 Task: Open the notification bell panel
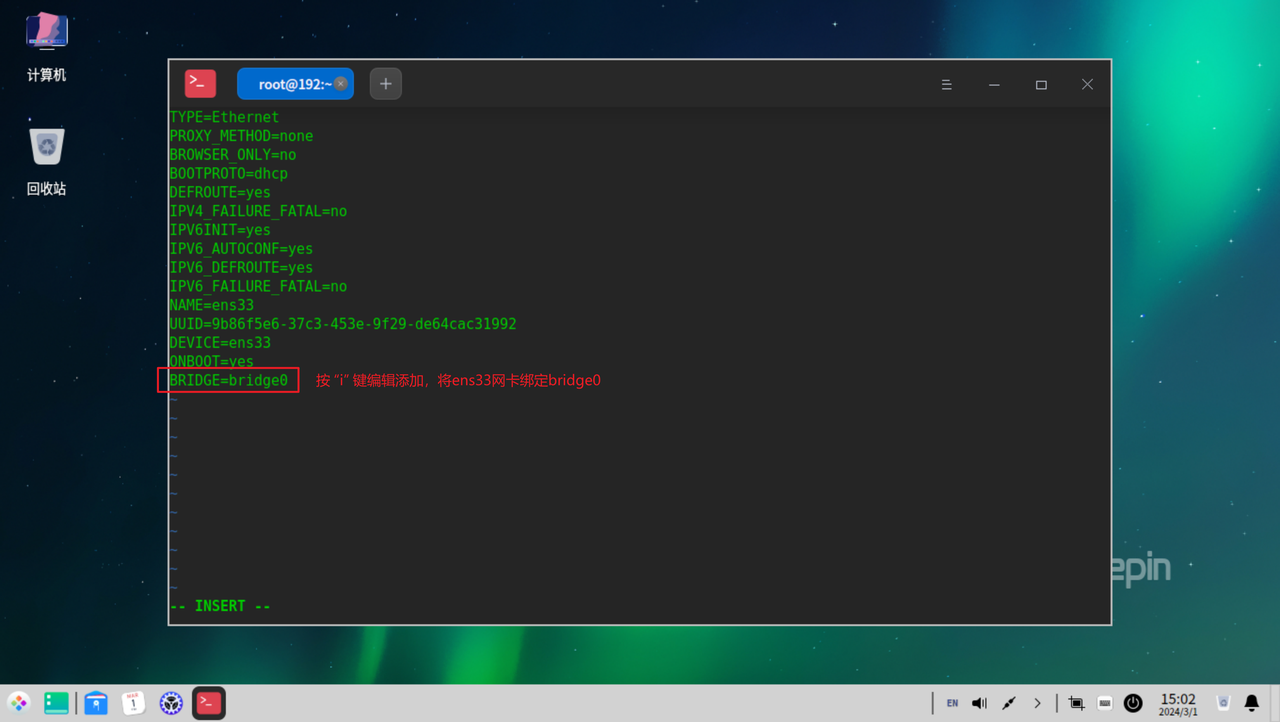[x=1252, y=703]
